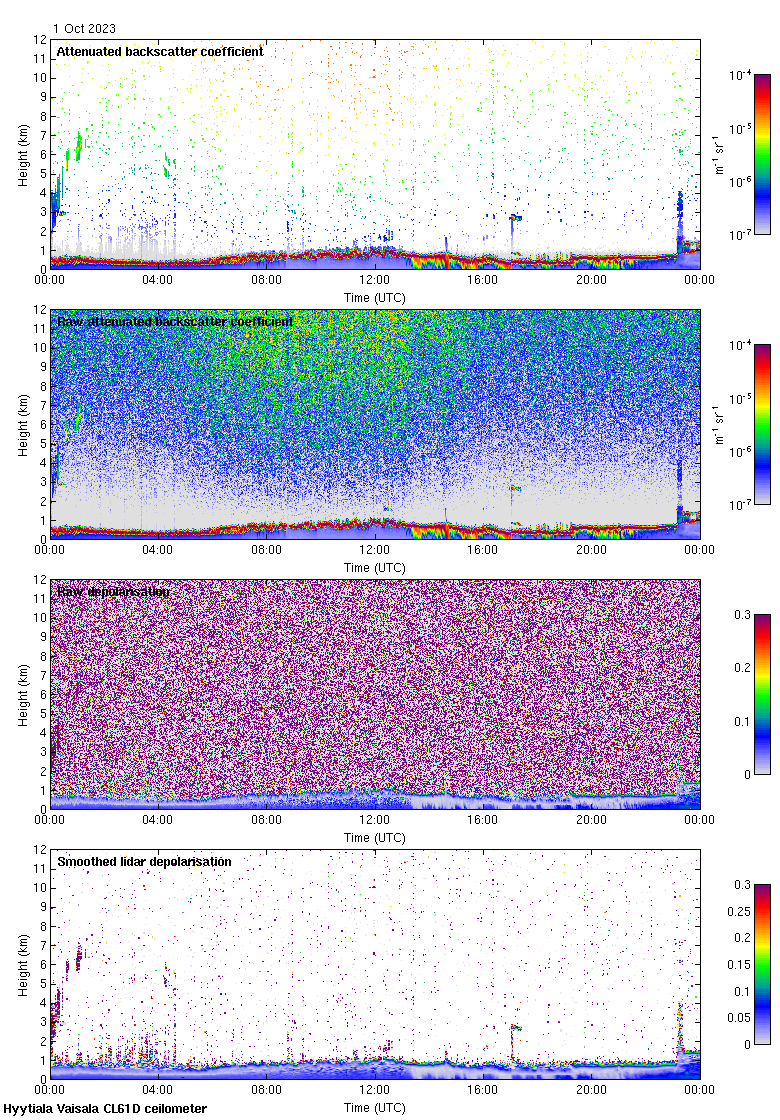This screenshot has width=780, height=1120.
Task: Click the raw attenuated backscatter plot area
Action: 375,424
